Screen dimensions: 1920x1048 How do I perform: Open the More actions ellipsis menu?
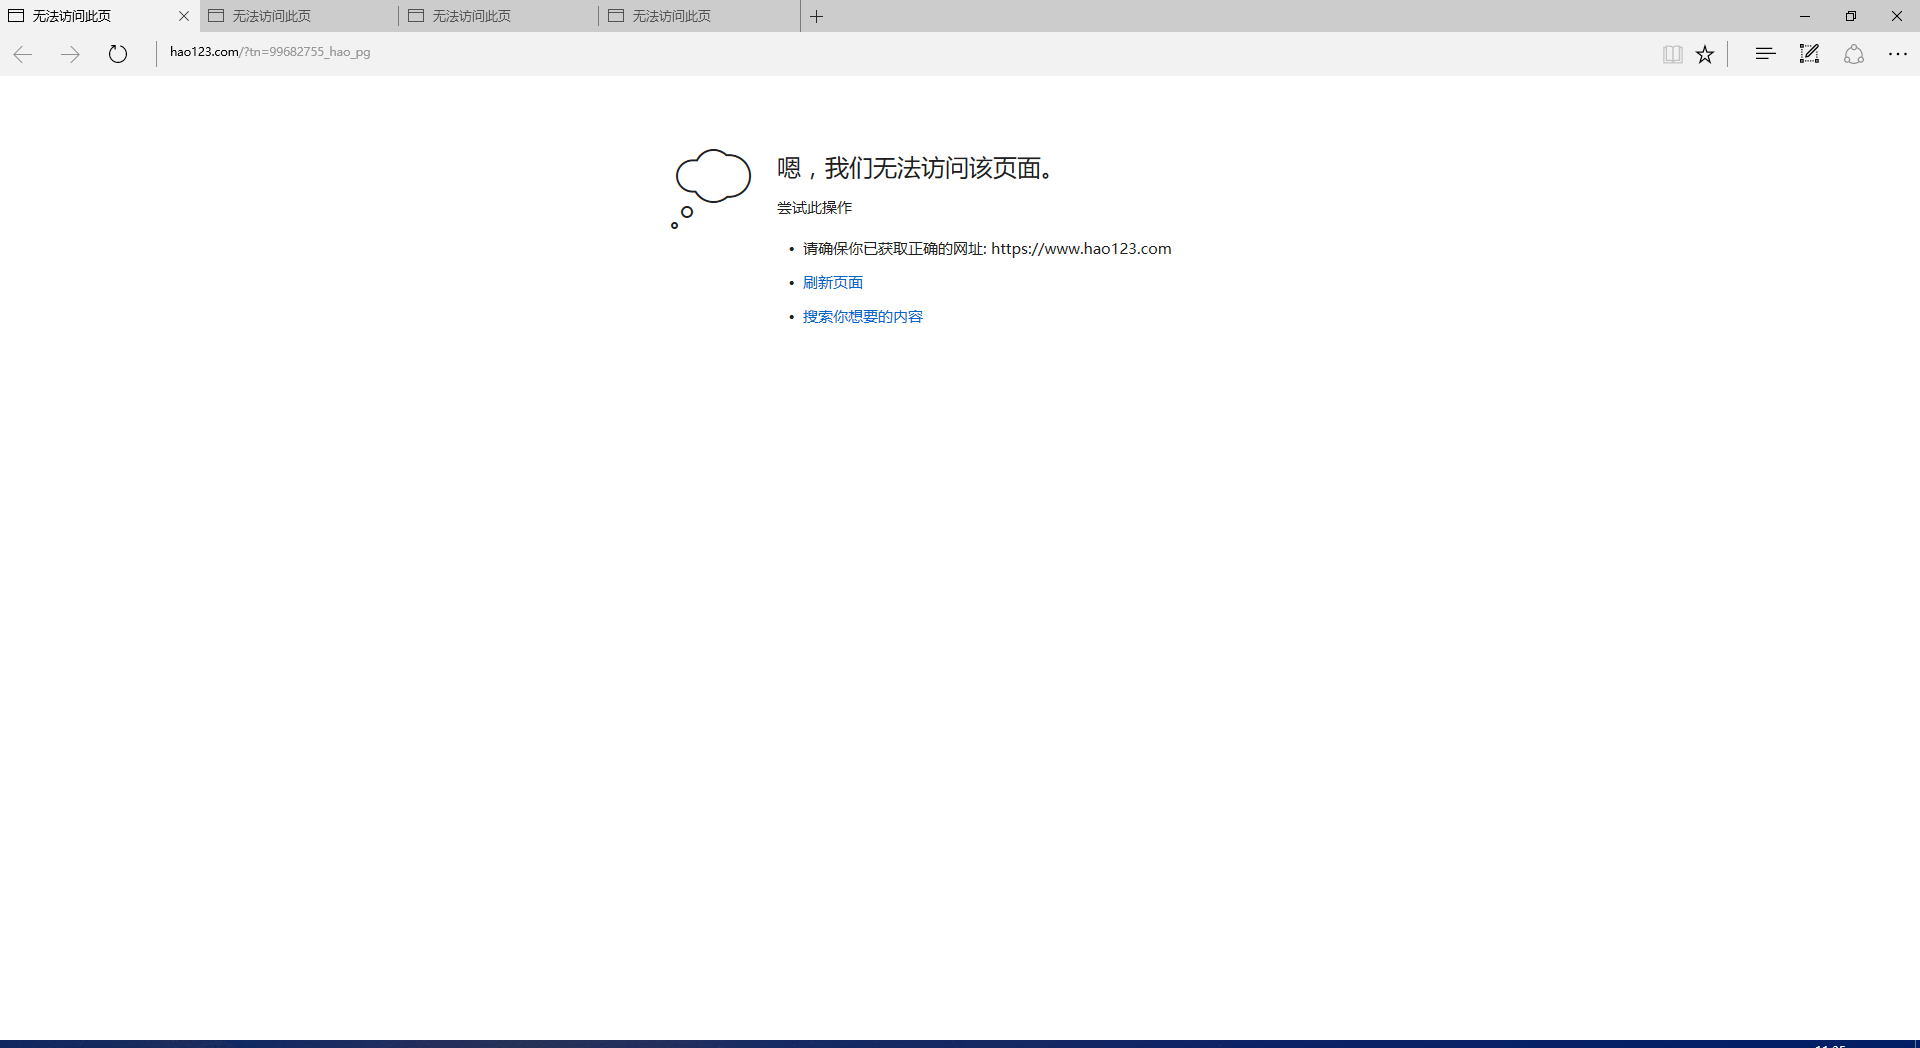tap(1897, 54)
